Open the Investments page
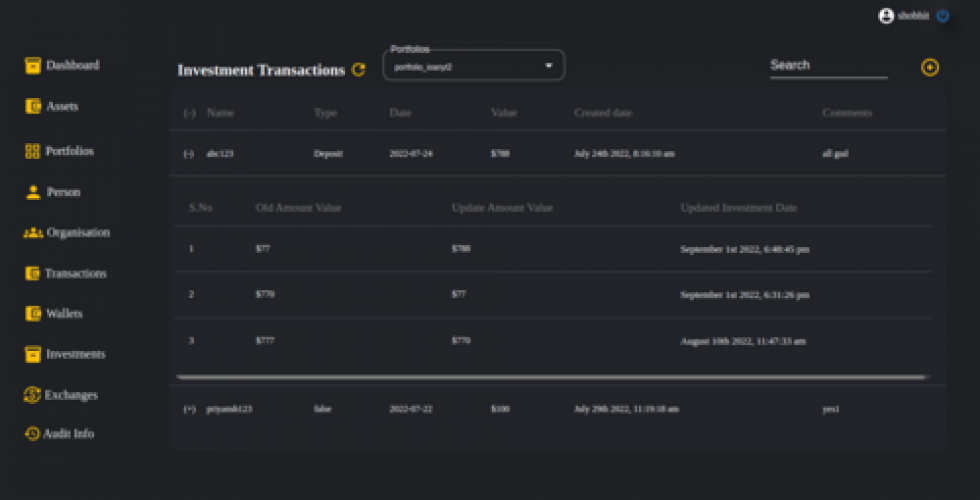This screenshot has height=500, width=980. click(x=76, y=354)
